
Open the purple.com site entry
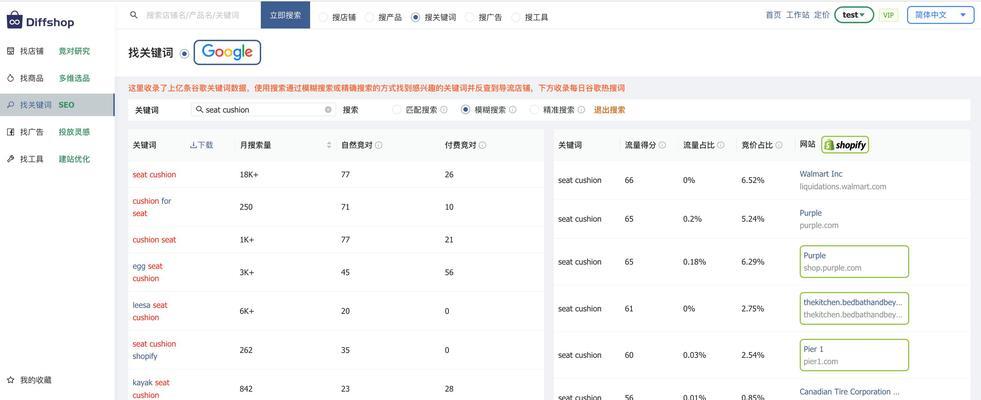point(819,219)
